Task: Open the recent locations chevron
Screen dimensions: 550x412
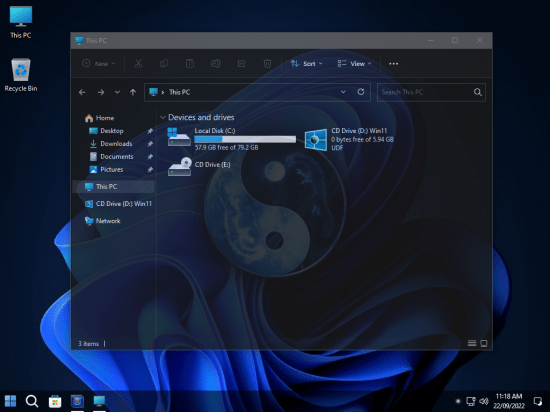Action: click(x=117, y=92)
